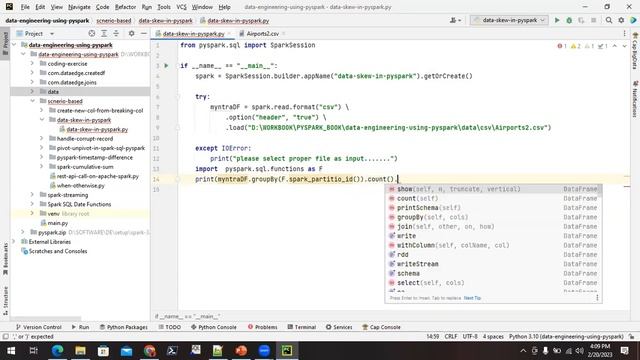640x360 pixels.
Task: Open Microsoft Edge from taskbar
Action: [x=58, y=351]
